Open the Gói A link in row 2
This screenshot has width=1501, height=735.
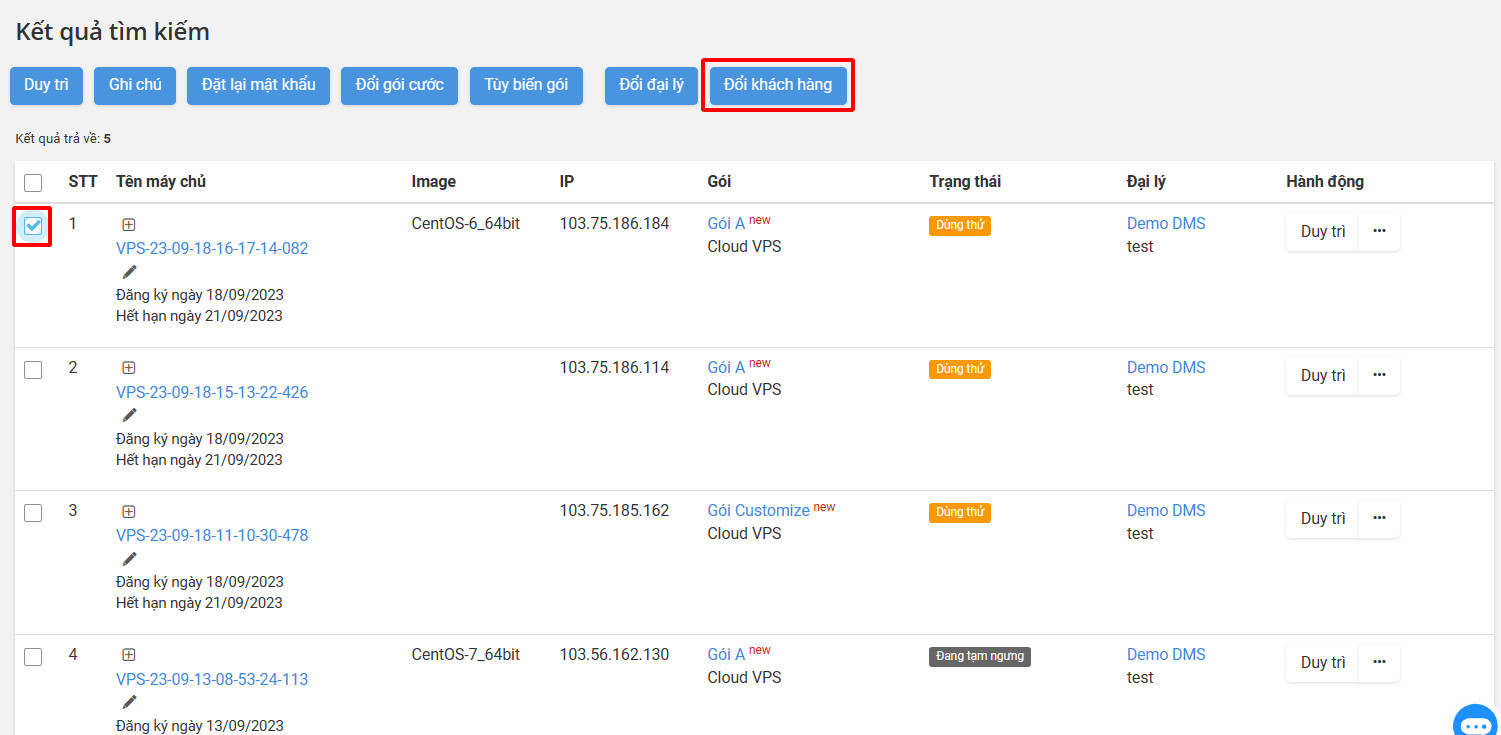tap(726, 367)
